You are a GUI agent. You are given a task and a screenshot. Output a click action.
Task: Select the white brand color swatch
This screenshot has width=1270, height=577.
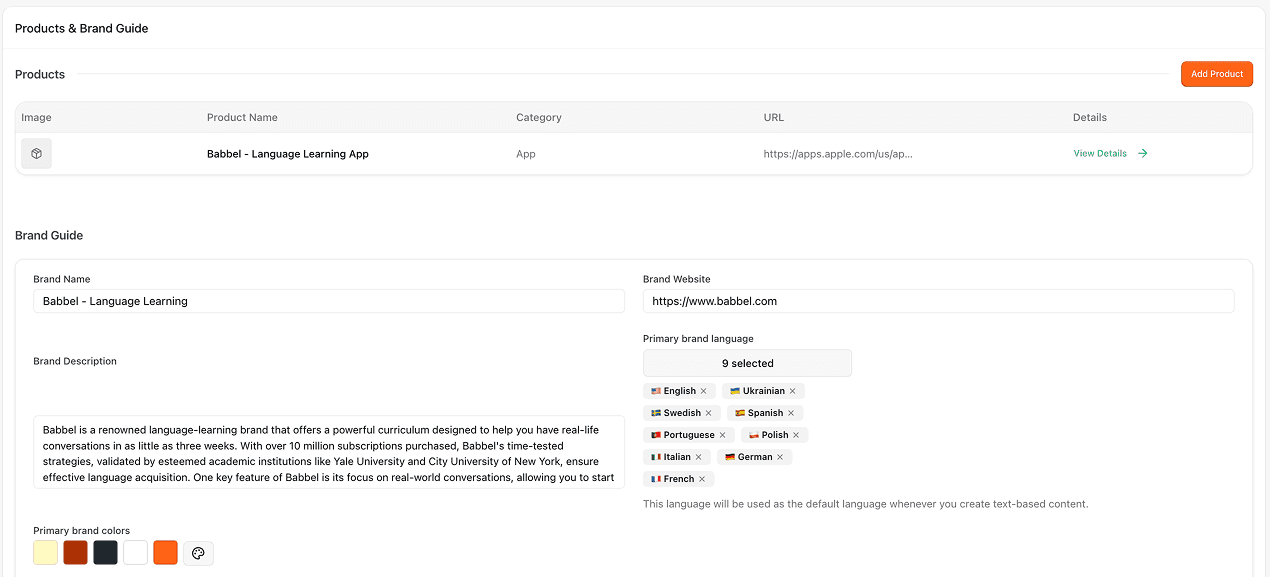[x=136, y=553]
